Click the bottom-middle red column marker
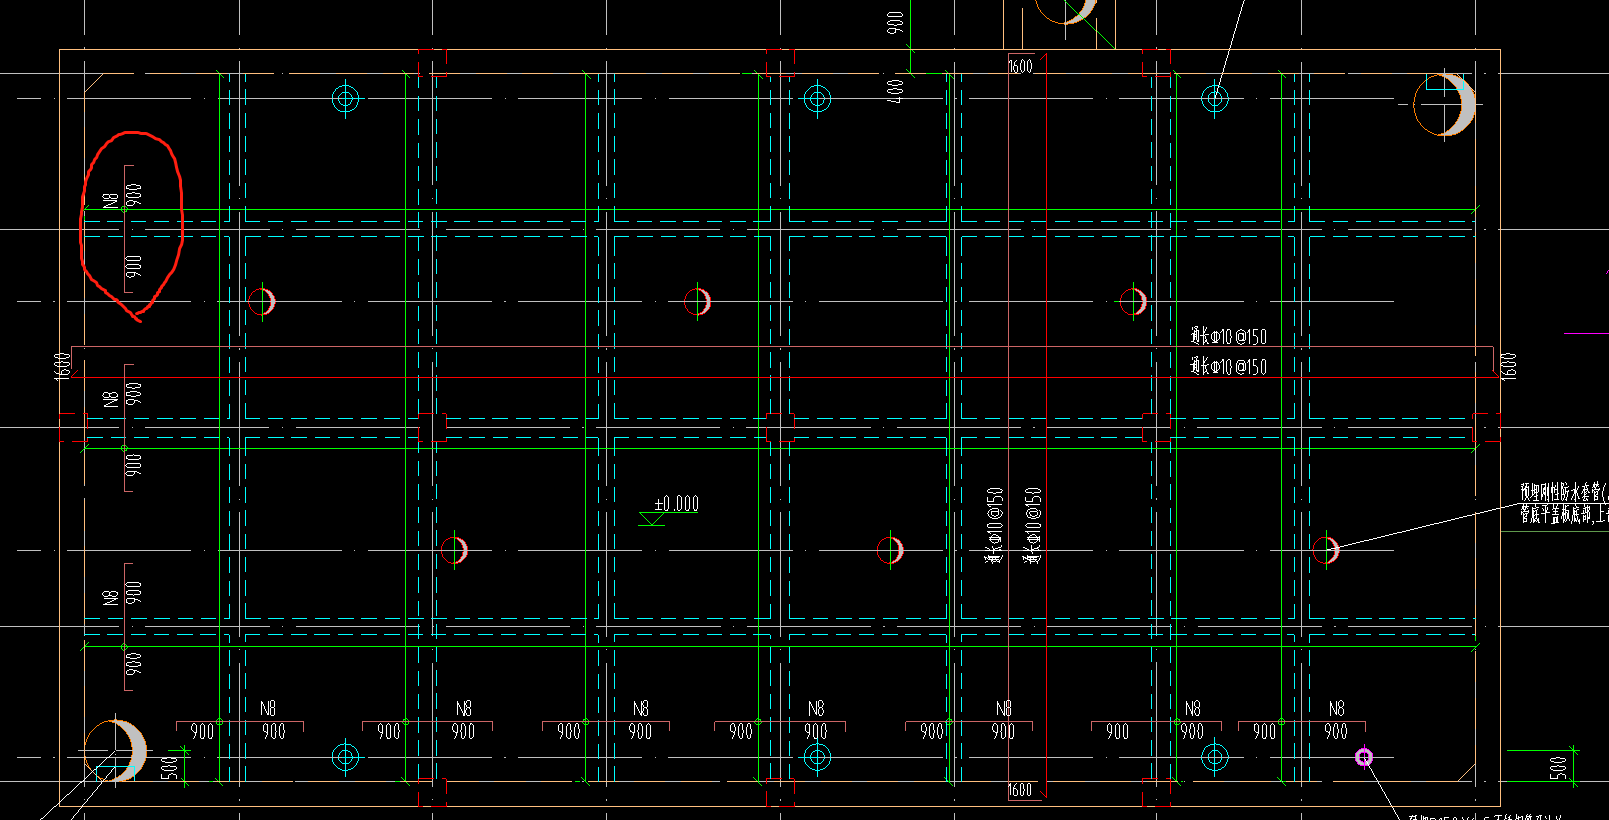 (x=780, y=792)
